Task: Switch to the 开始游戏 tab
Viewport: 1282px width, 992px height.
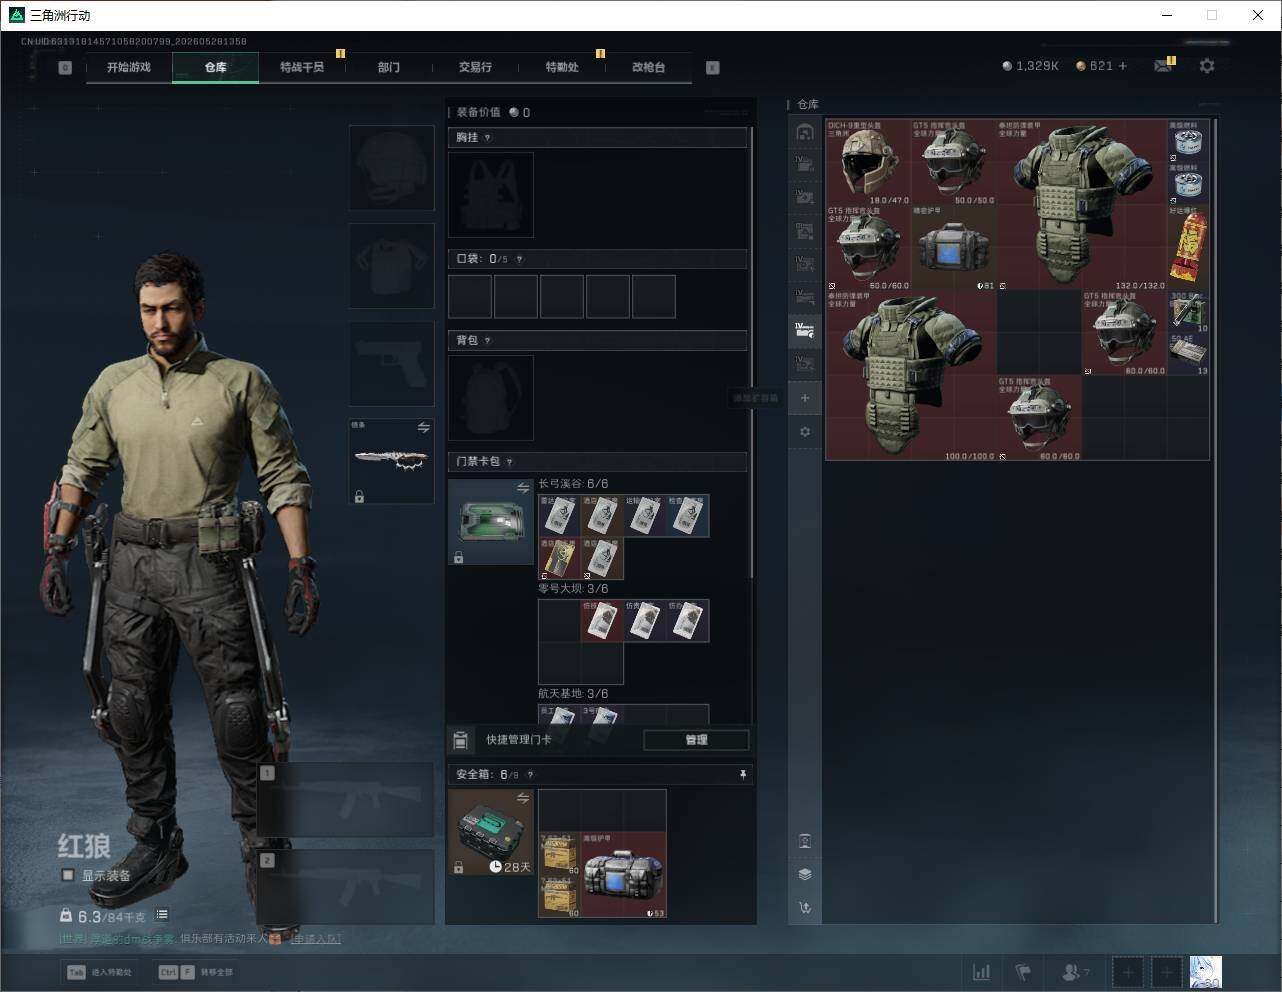Action: pos(129,67)
